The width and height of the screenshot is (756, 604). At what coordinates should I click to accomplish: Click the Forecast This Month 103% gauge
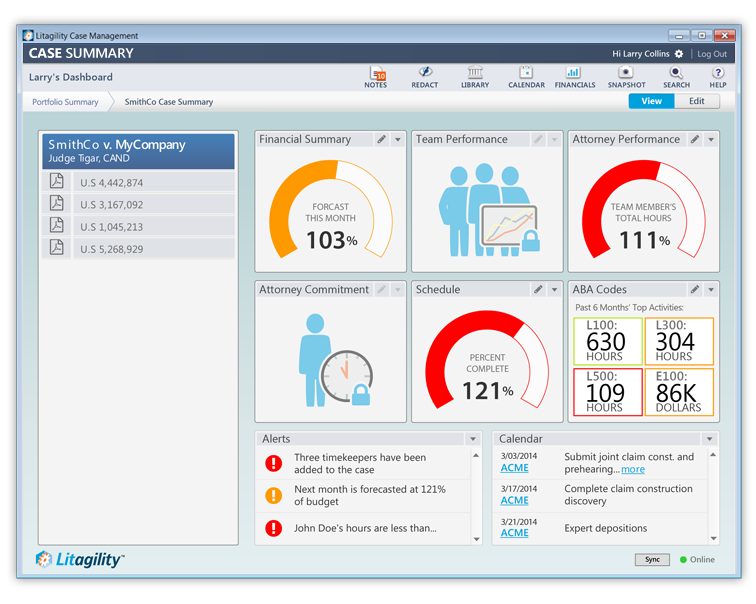[331, 210]
